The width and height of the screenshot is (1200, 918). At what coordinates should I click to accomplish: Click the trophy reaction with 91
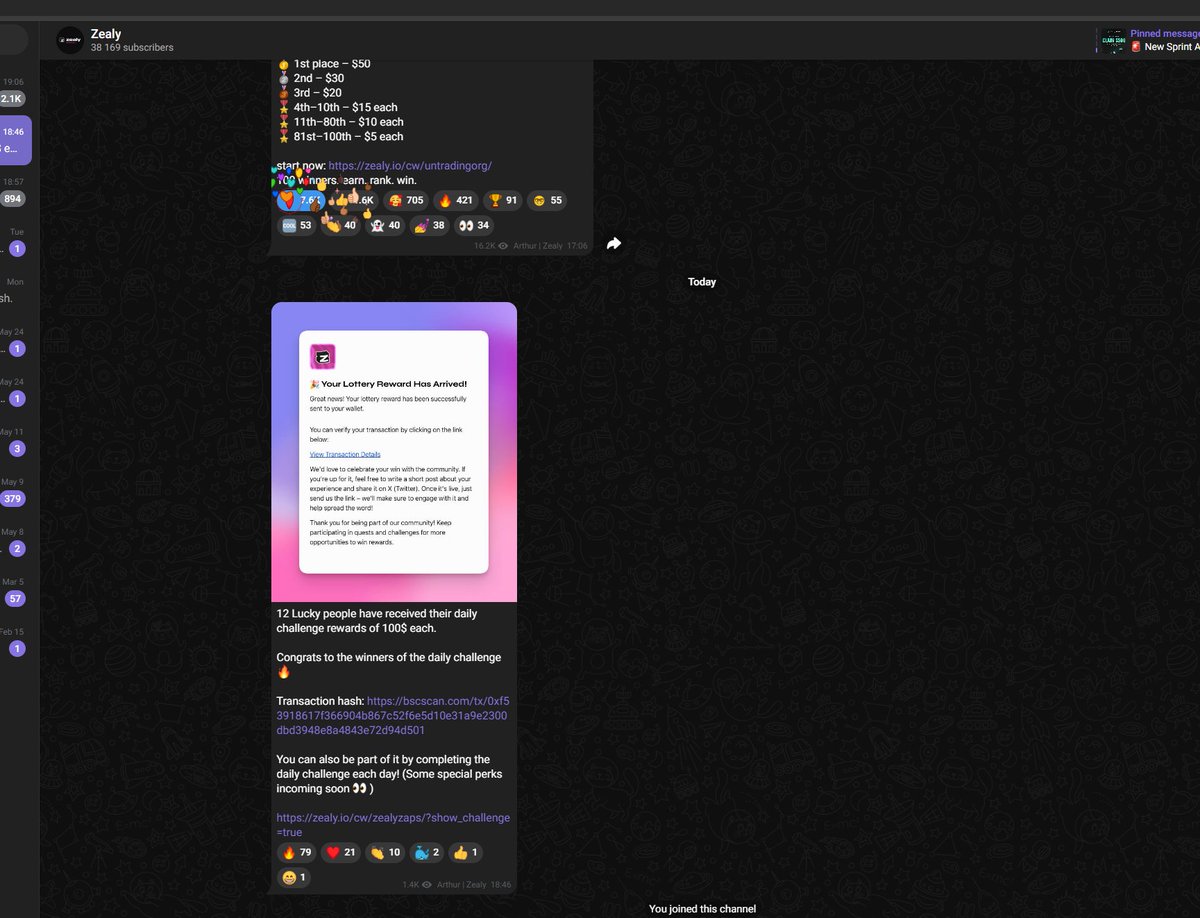pyautogui.click(x=503, y=200)
